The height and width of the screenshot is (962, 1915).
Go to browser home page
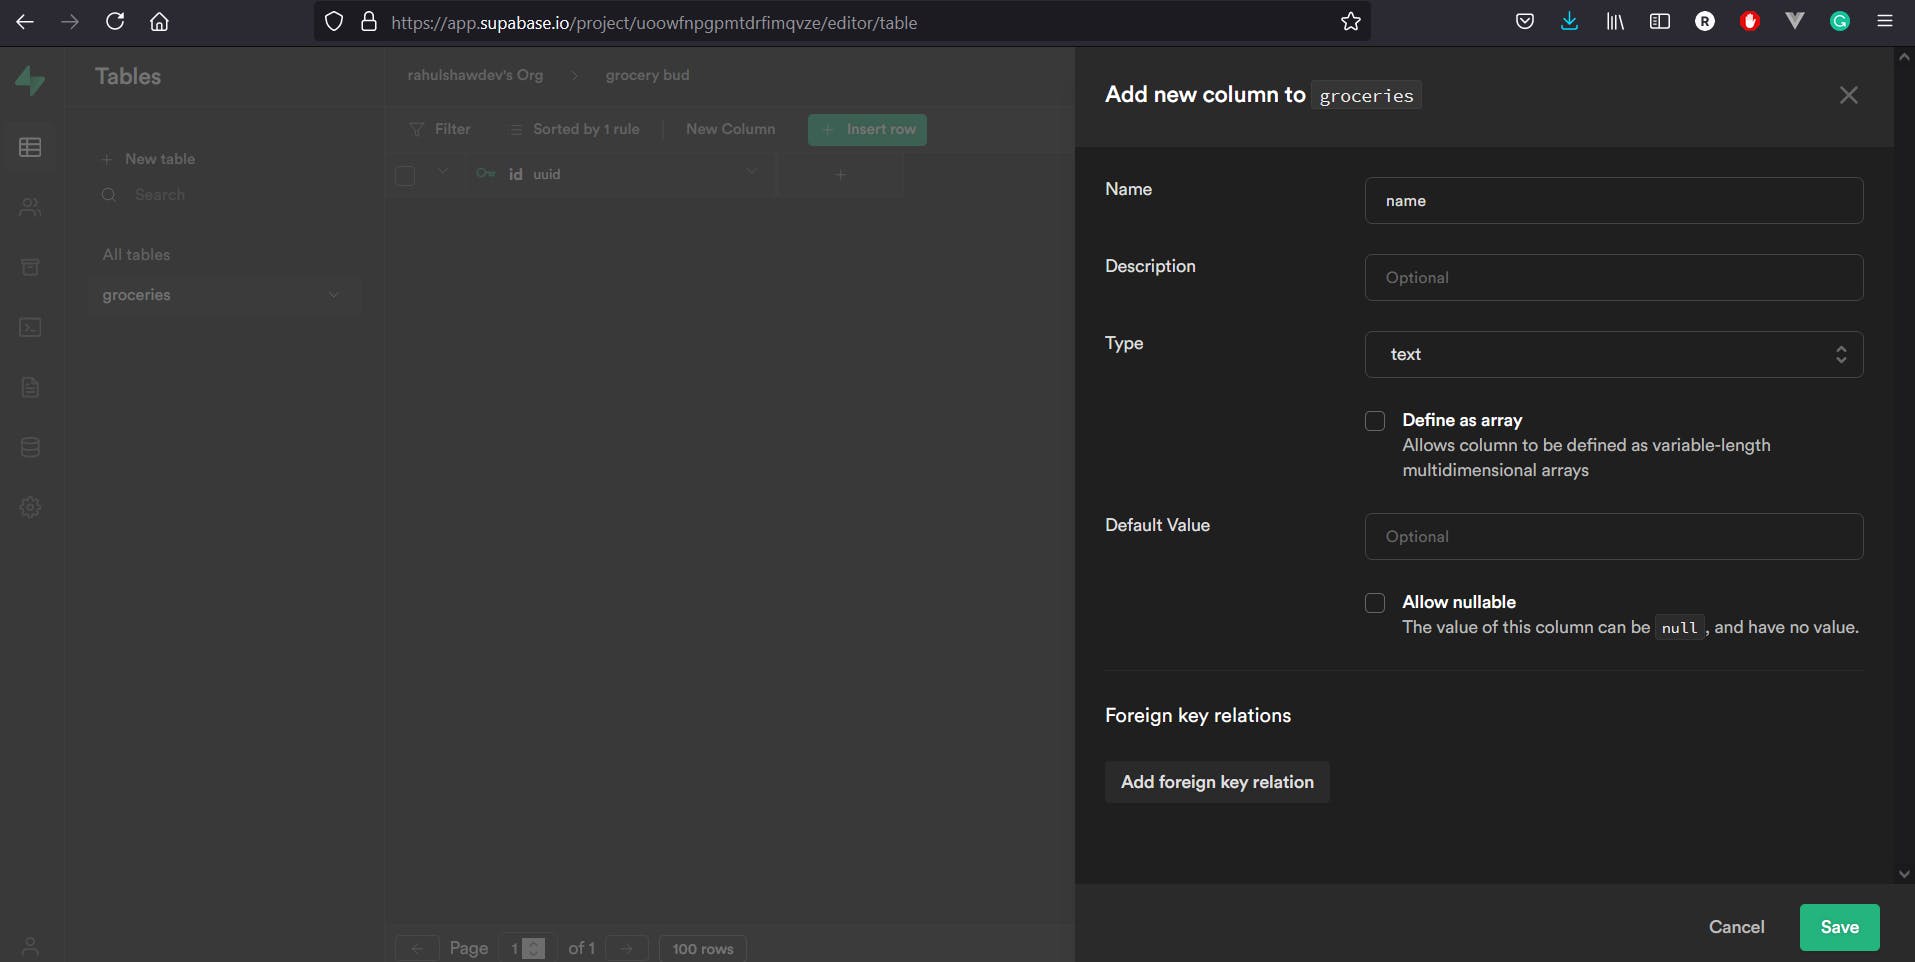(159, 21)
